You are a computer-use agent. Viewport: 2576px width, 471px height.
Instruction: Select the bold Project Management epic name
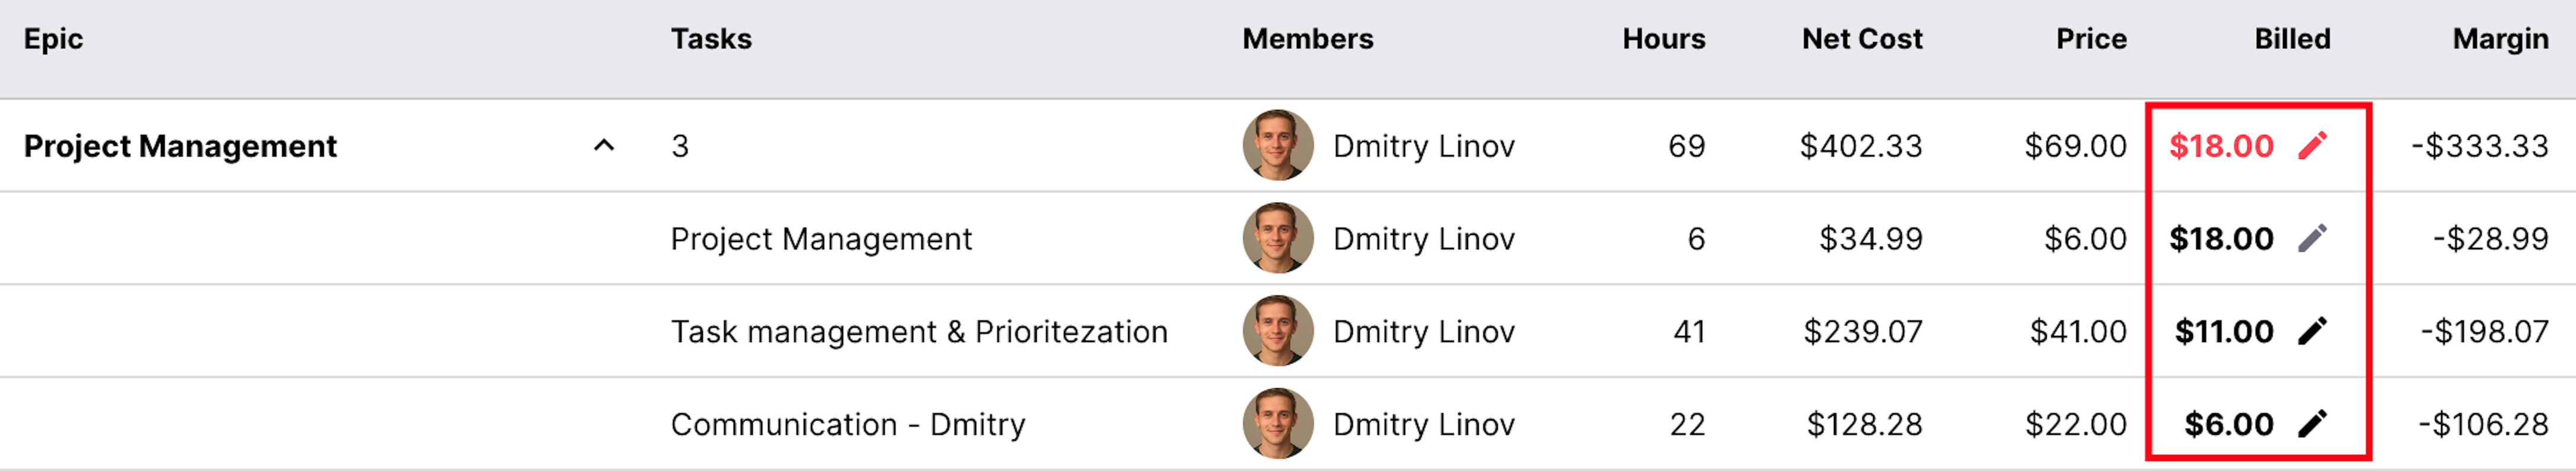(x=180, y=147)
